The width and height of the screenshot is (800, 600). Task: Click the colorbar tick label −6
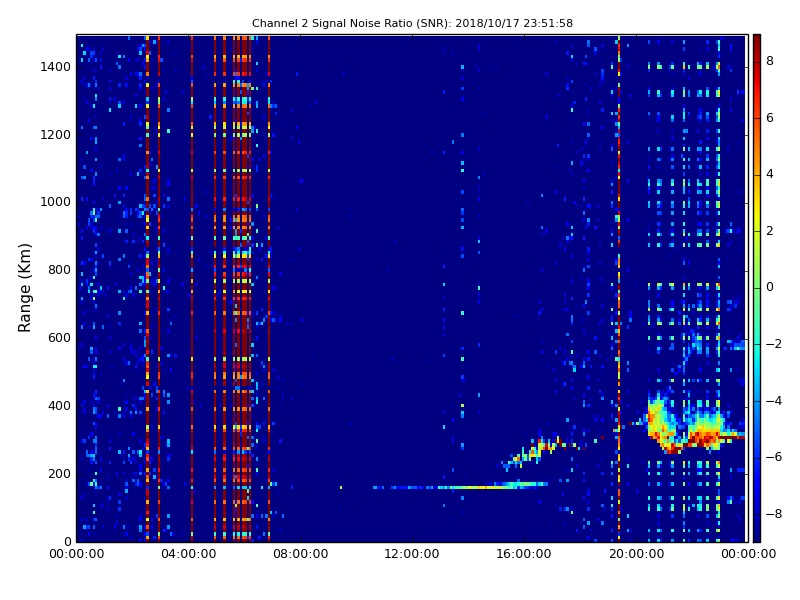point(773,457)
